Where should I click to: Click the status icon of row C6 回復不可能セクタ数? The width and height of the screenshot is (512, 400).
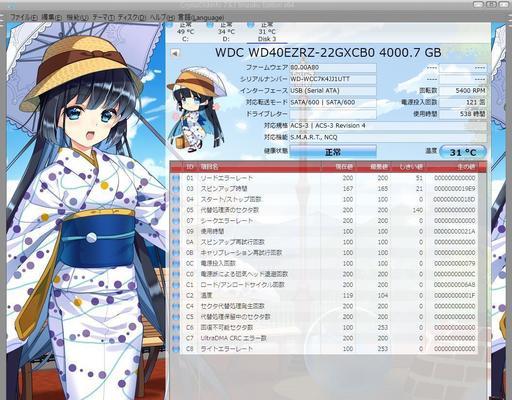coord(176,328)
